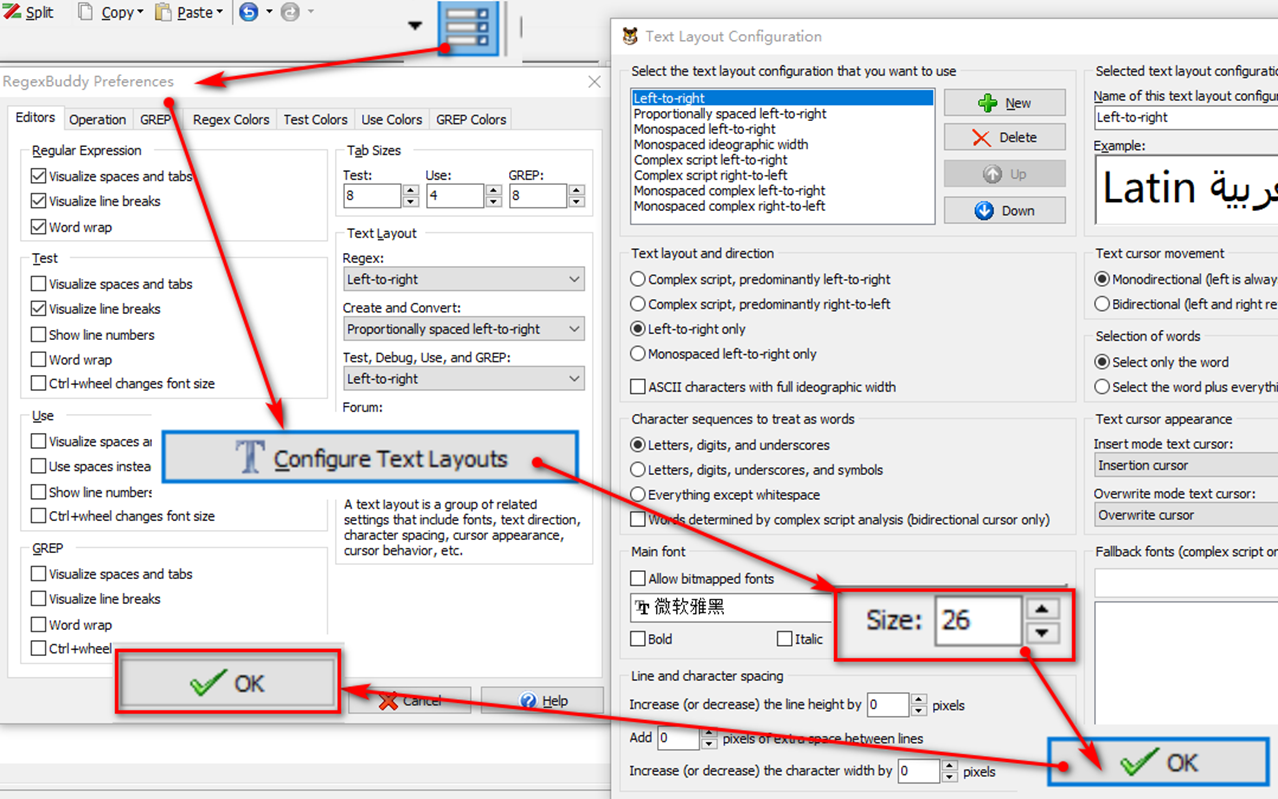Open the Test Colors tab
This screenshot has height=799, width=1278.
click(x=315, y=119)
